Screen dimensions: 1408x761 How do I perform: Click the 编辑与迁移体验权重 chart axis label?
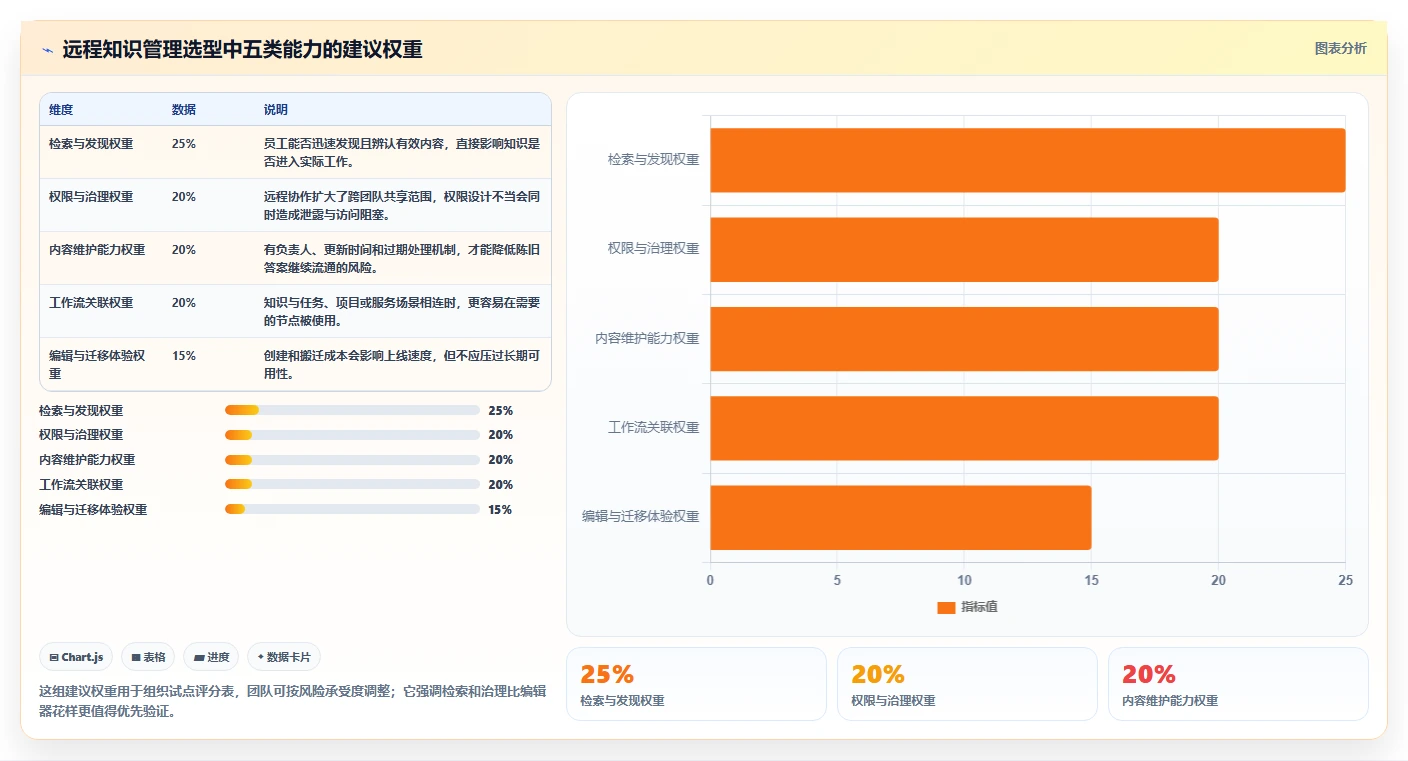[x=641, y=517]
